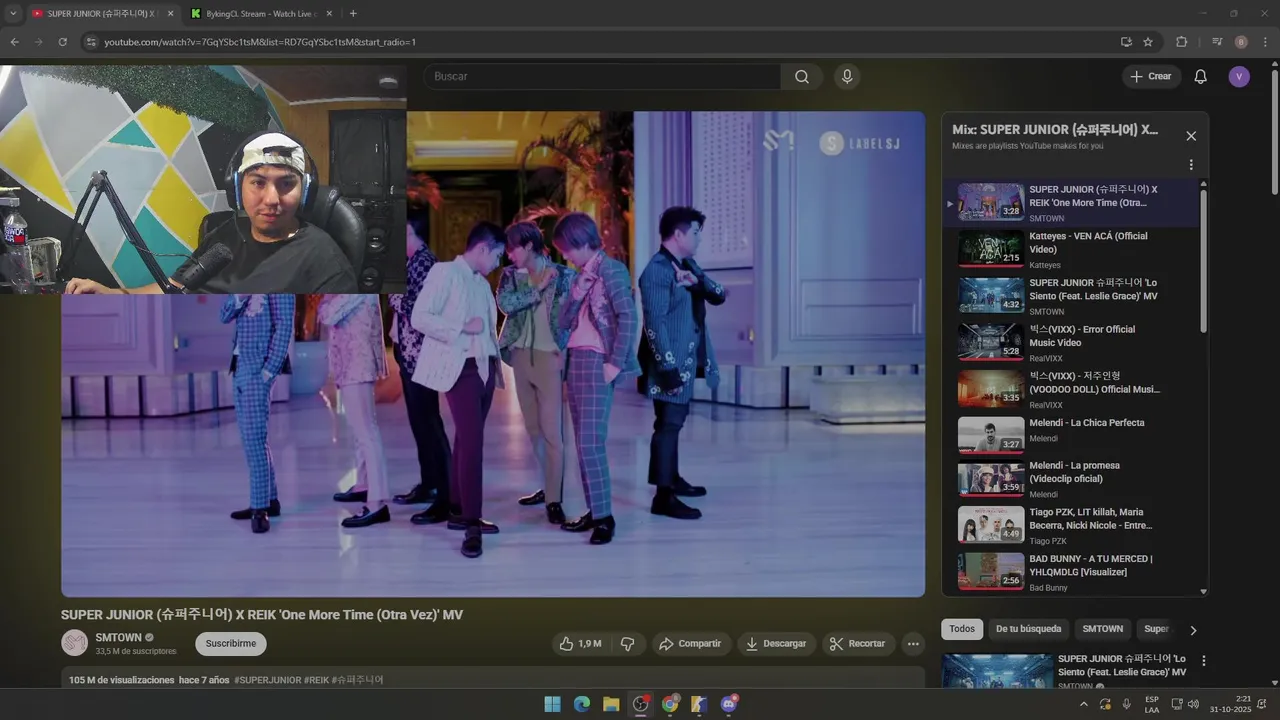This screenshot has width=1280, height=720.
Task: Bookmark page with star icon
Action: [1148, 42]
